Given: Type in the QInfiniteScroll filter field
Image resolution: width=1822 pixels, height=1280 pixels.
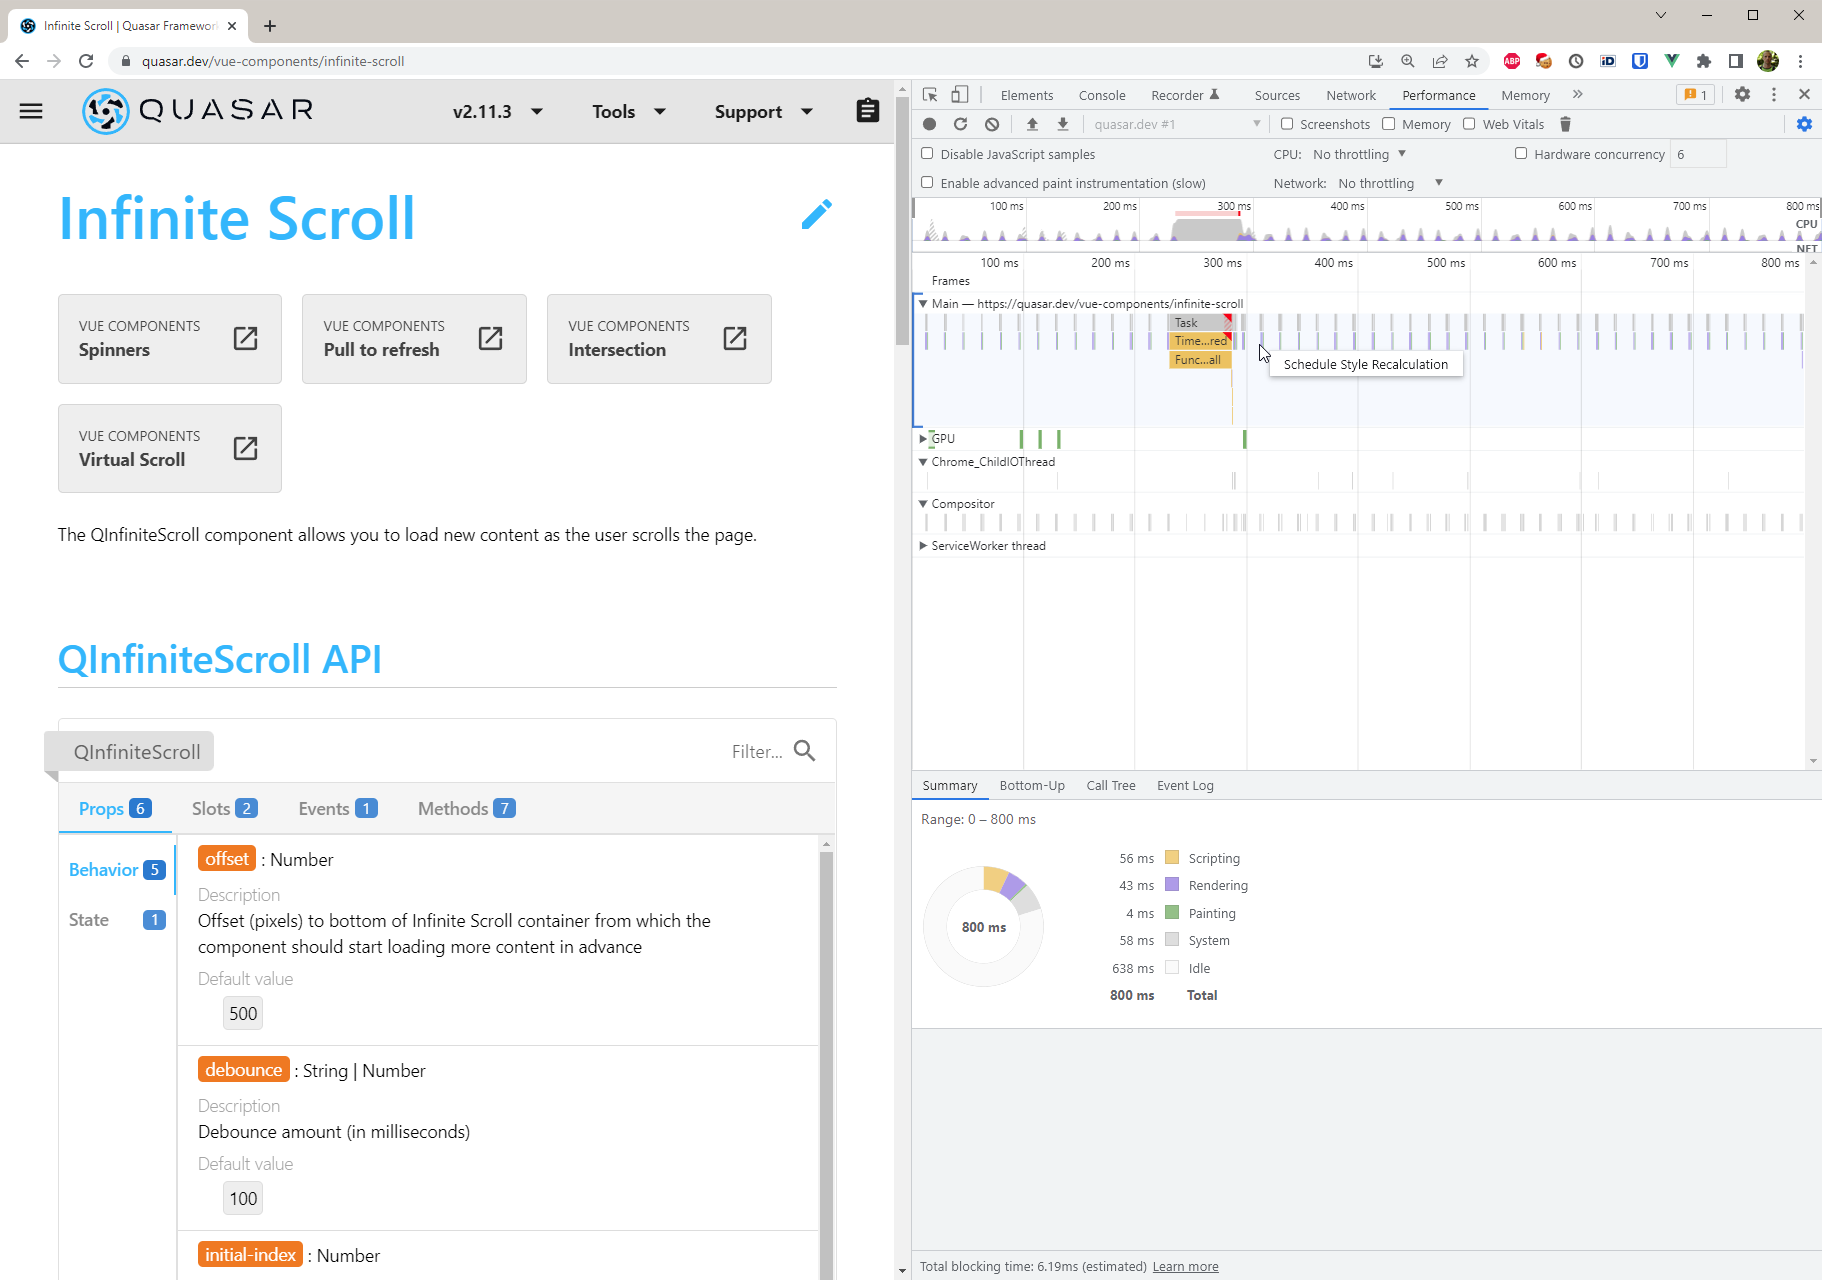Looking at the screenshot, I should tap(760, 751).
